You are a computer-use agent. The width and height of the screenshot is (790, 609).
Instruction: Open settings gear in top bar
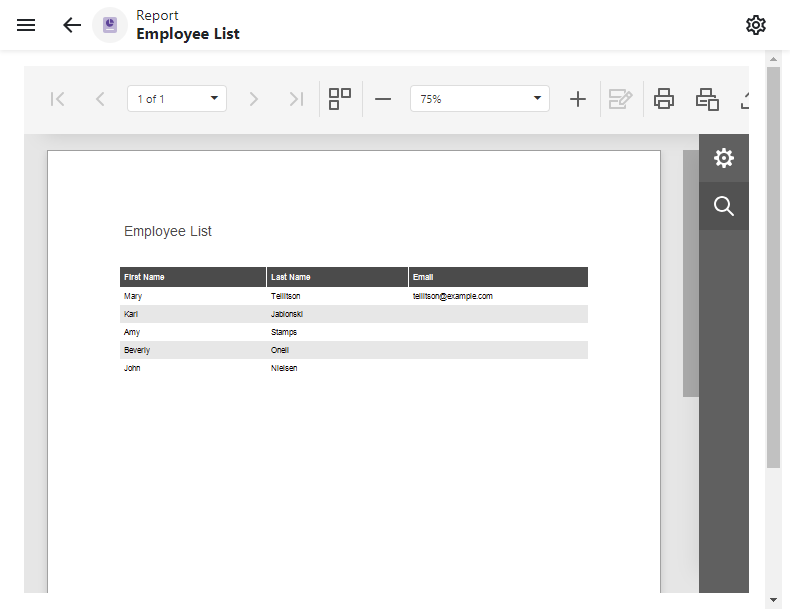756,25
